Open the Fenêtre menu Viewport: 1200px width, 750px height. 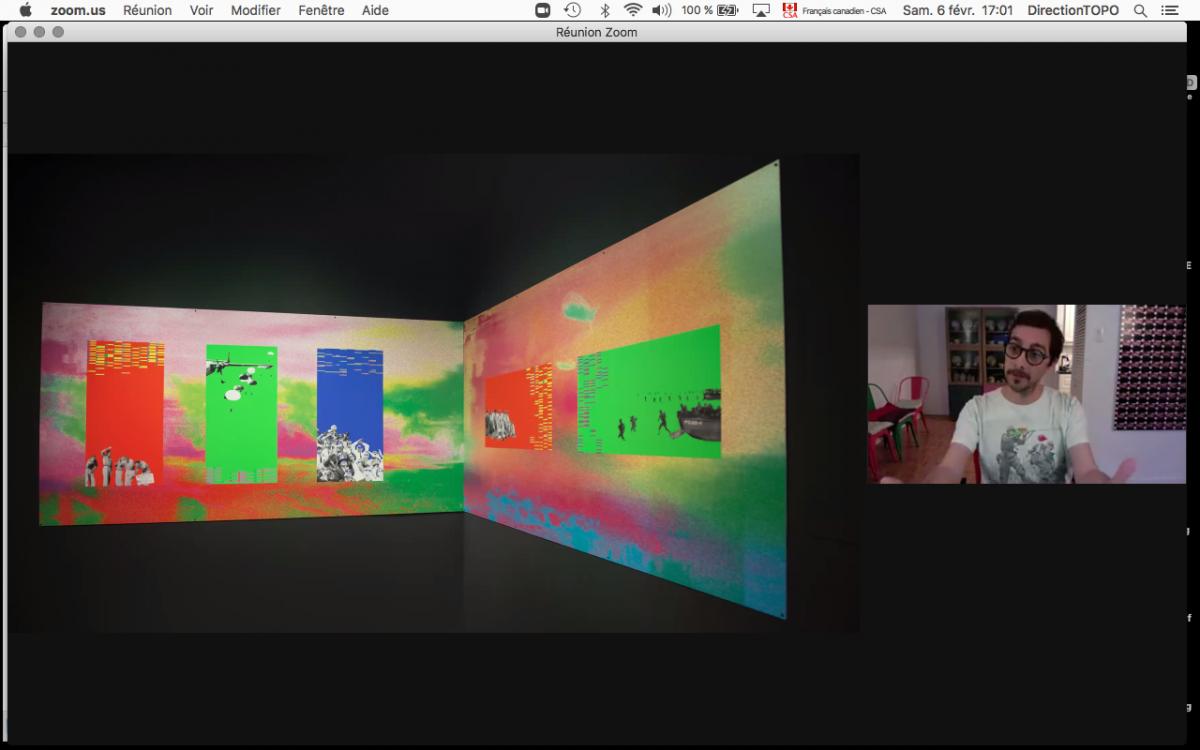pyautogui.click(x=321, y=10)
